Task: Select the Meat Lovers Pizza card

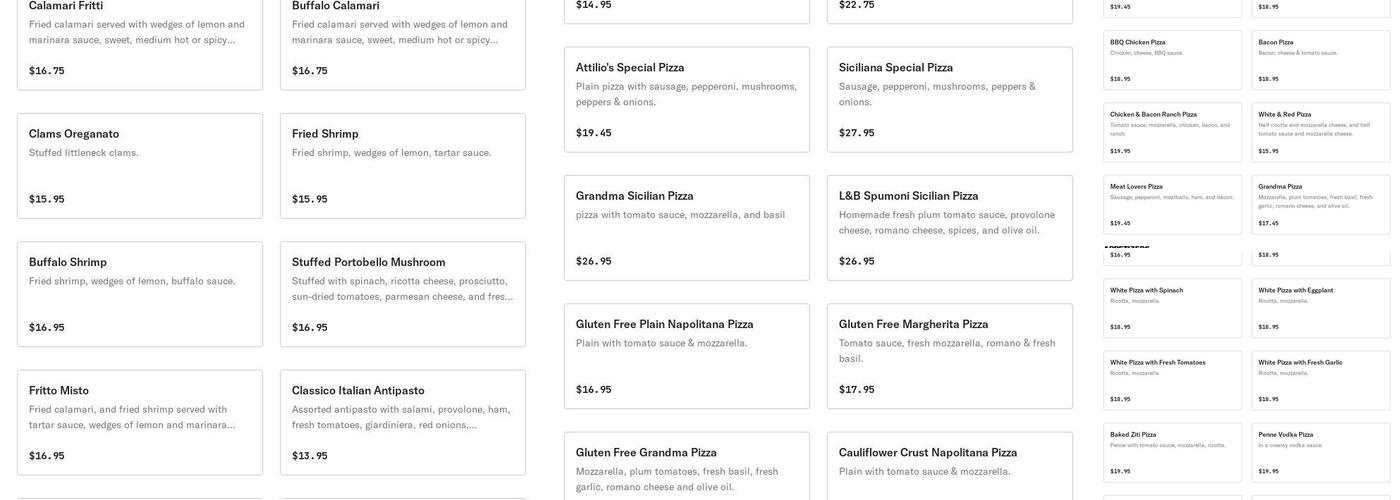Action: coord(1172,204)
